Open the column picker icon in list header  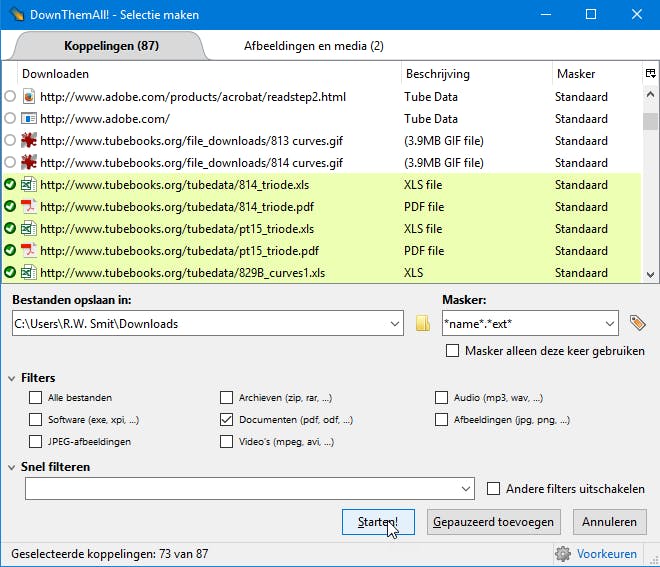point(650,73)
